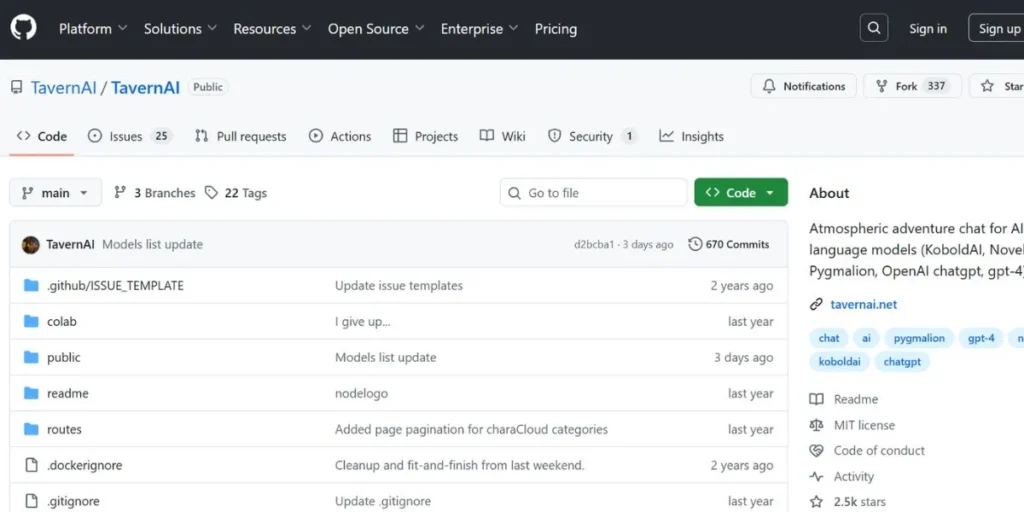This screenshot has height=512, width=1024.
Task: Open the public folder
Action: point(63,357)
